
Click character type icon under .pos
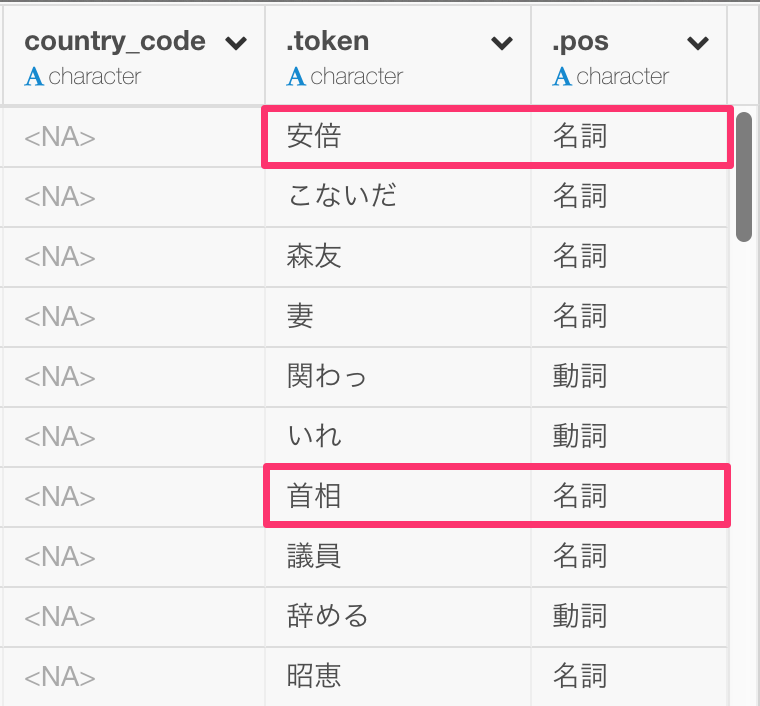(x=562, y=76)
